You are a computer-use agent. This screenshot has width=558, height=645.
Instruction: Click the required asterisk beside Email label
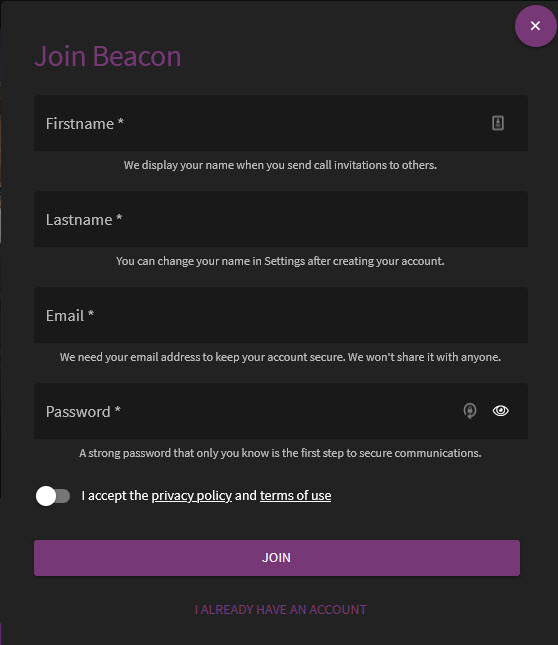(x=91, y=314)
